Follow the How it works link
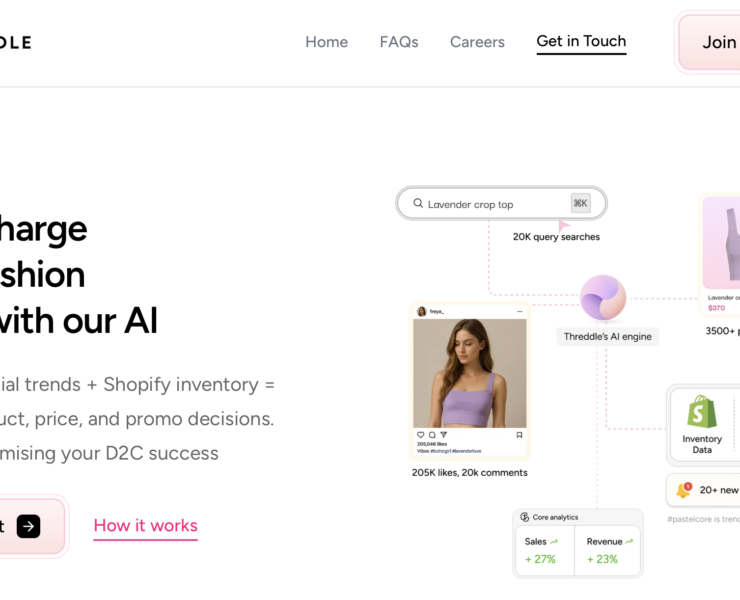Image resolution: width=740 pixels, height=600 pixels. [145, 526]
